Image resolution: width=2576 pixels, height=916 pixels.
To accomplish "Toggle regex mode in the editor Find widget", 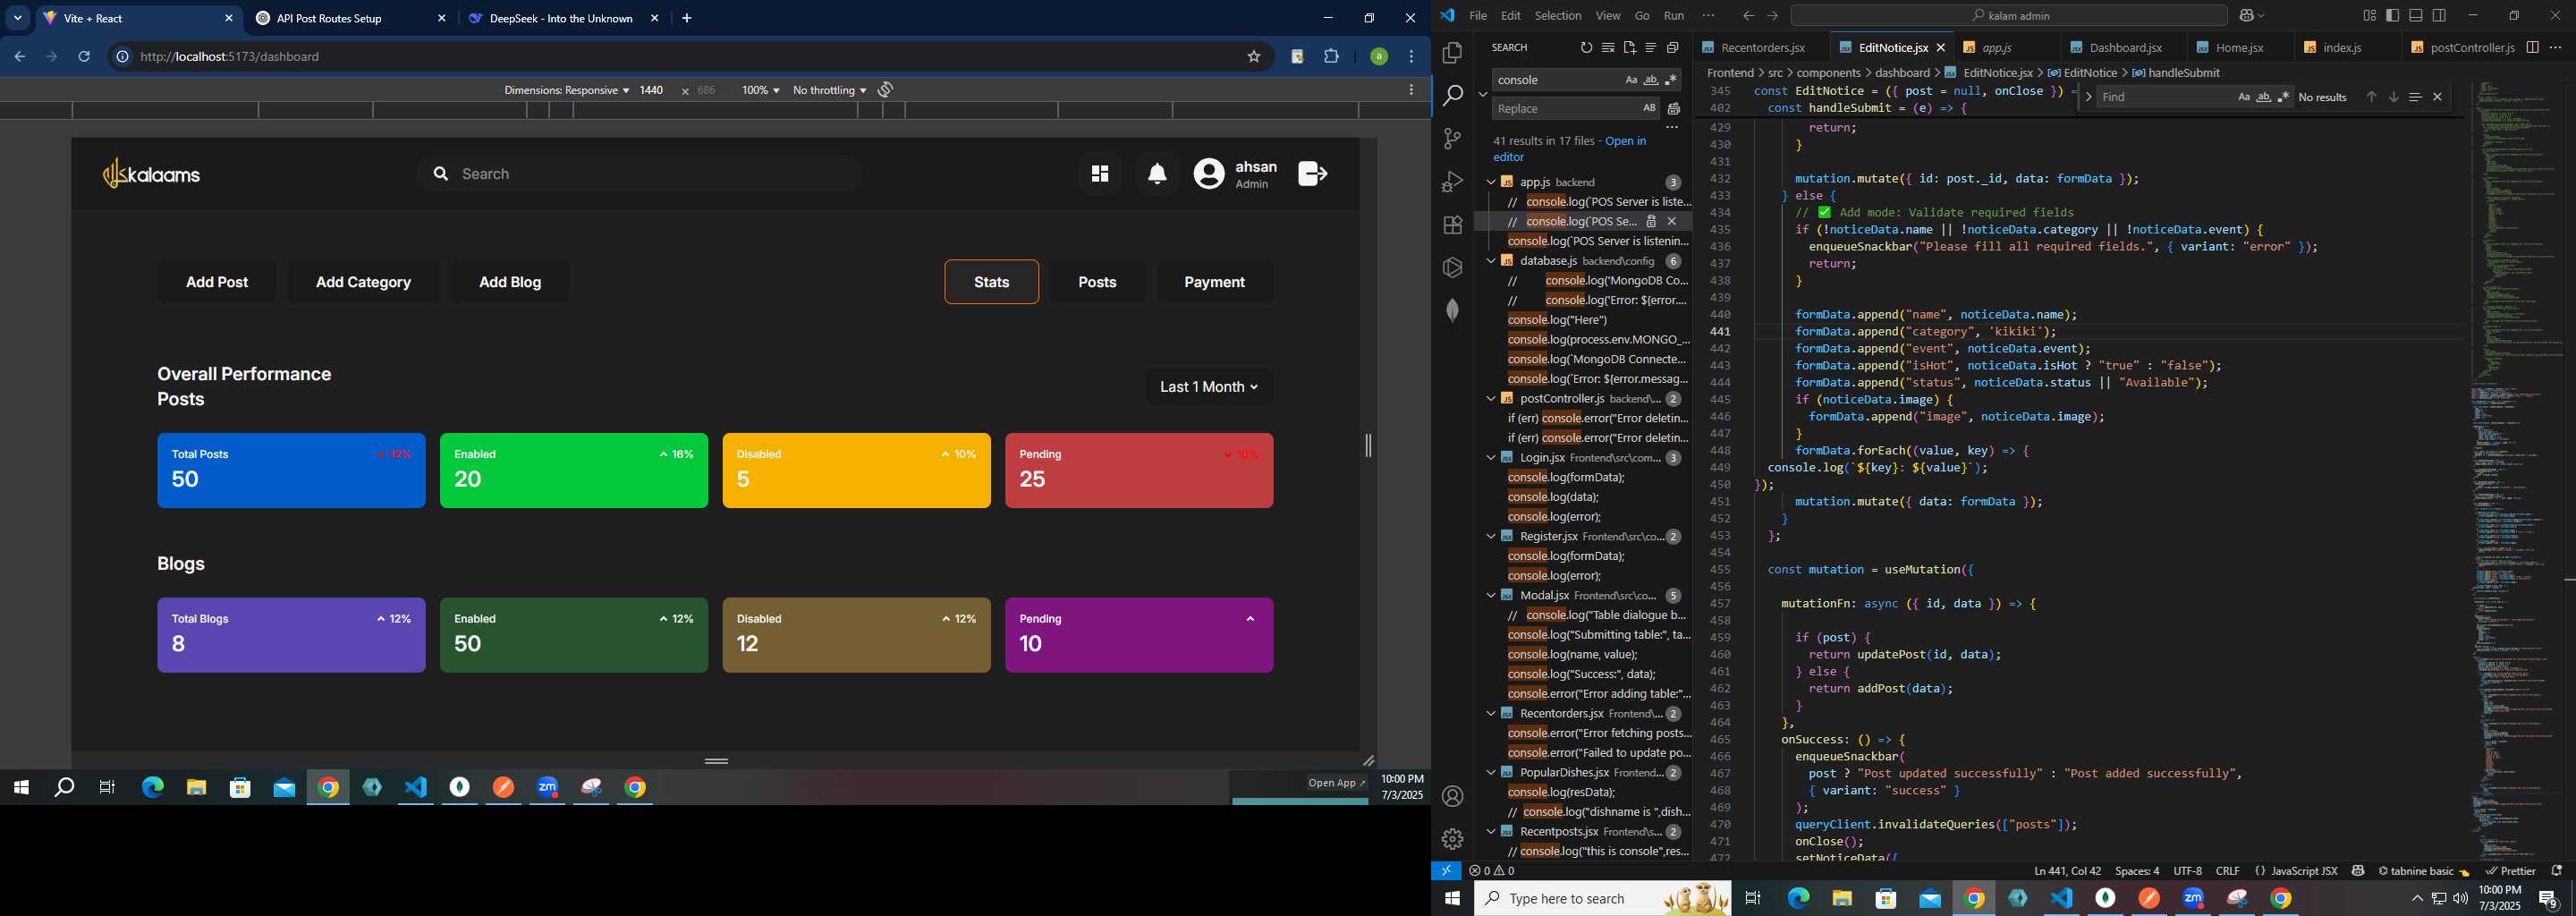I will pyautogui.click(x=2283, y=97).
